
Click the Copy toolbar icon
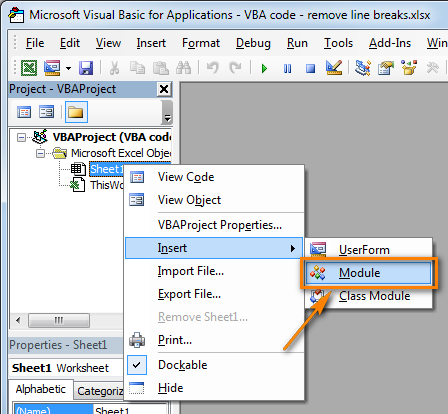(x=137, y=68)
